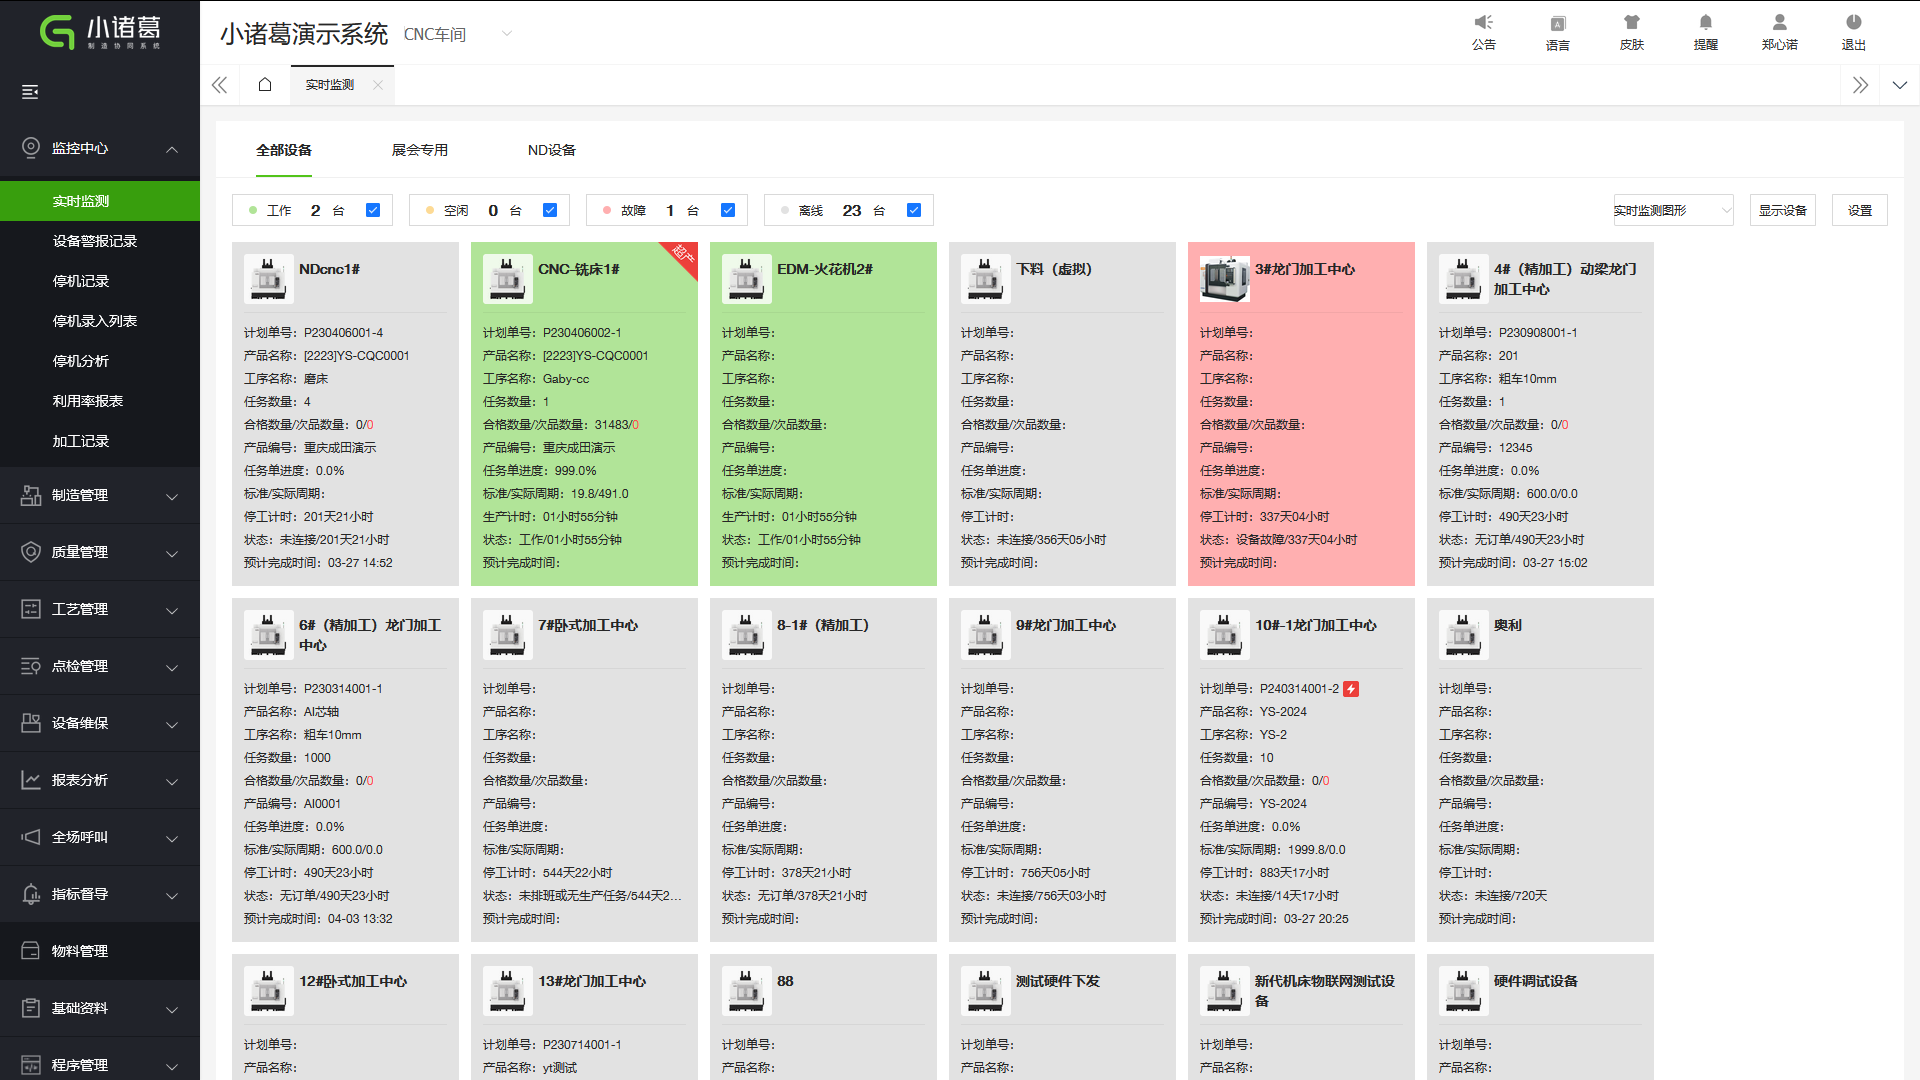
Task: Uncheck the 工作 status filter checkbox
Action: coord(373,210)
